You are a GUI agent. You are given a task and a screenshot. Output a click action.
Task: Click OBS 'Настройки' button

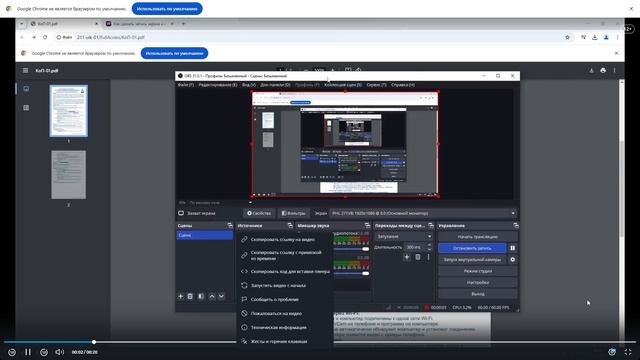click(x=478, y=282)
